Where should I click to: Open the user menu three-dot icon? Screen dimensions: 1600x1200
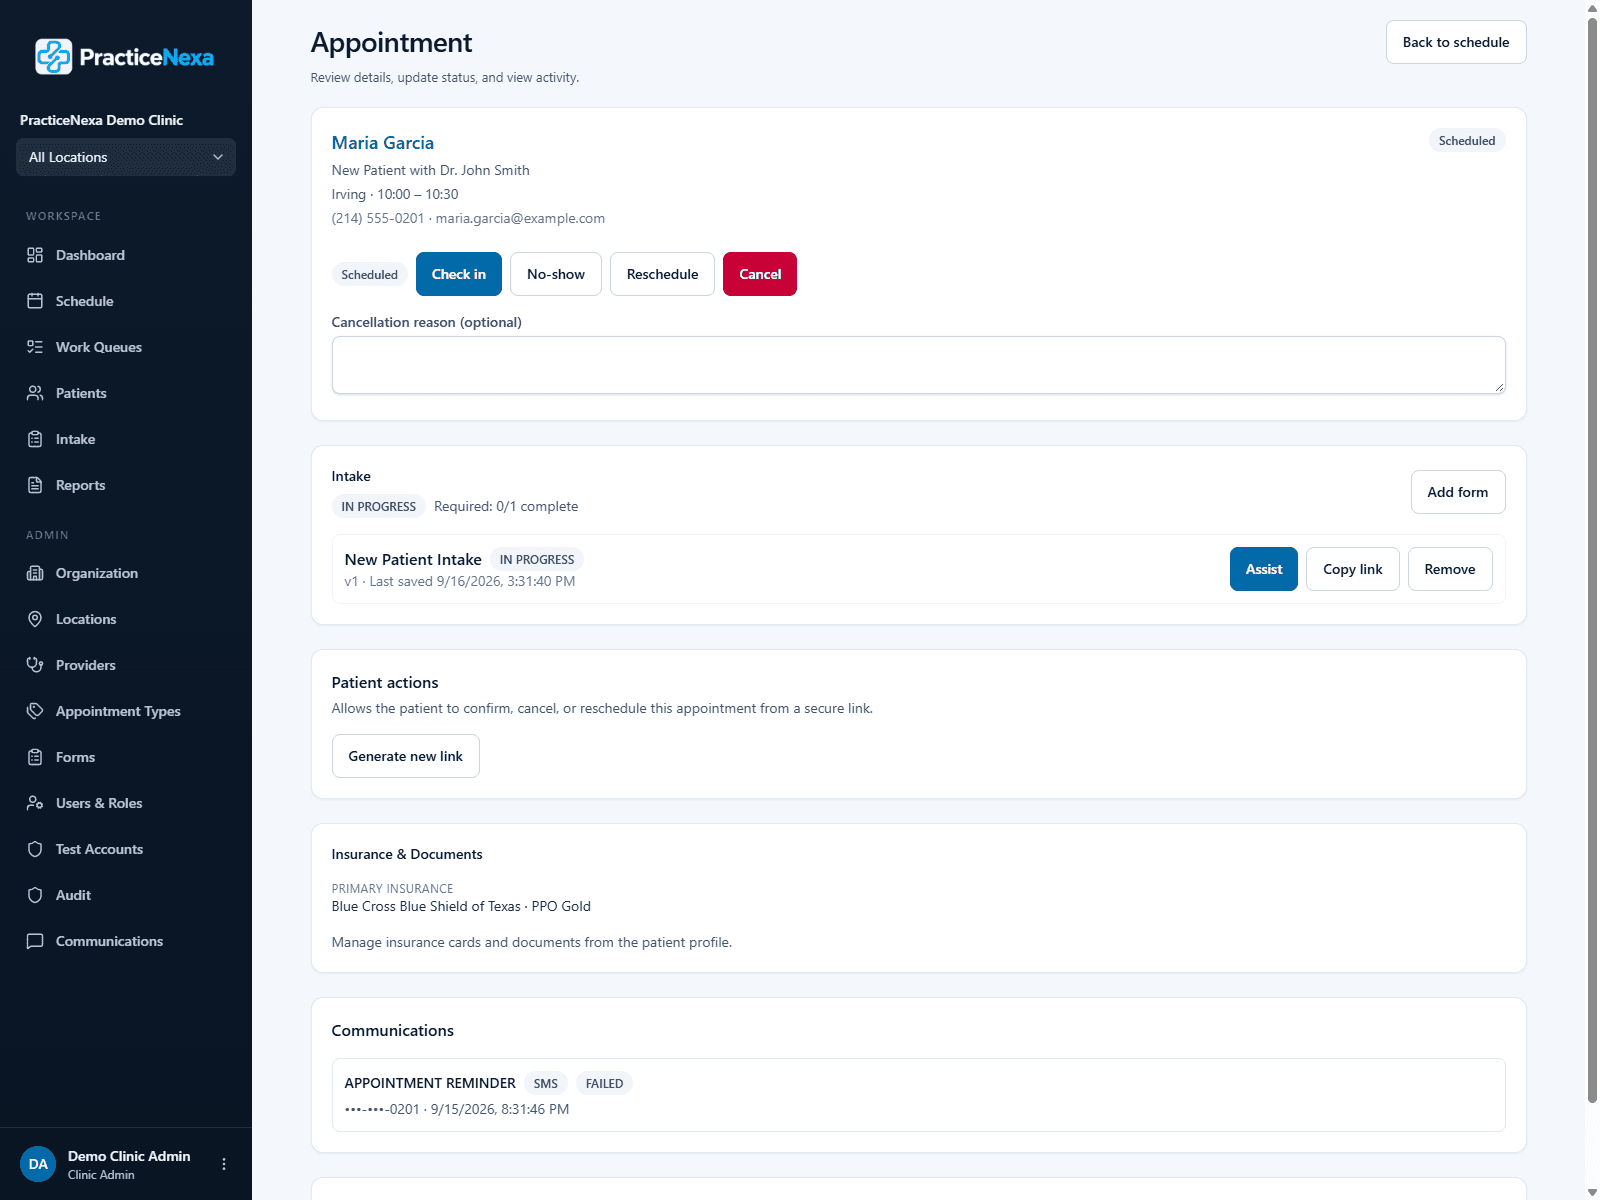[x=224, y=1164]
